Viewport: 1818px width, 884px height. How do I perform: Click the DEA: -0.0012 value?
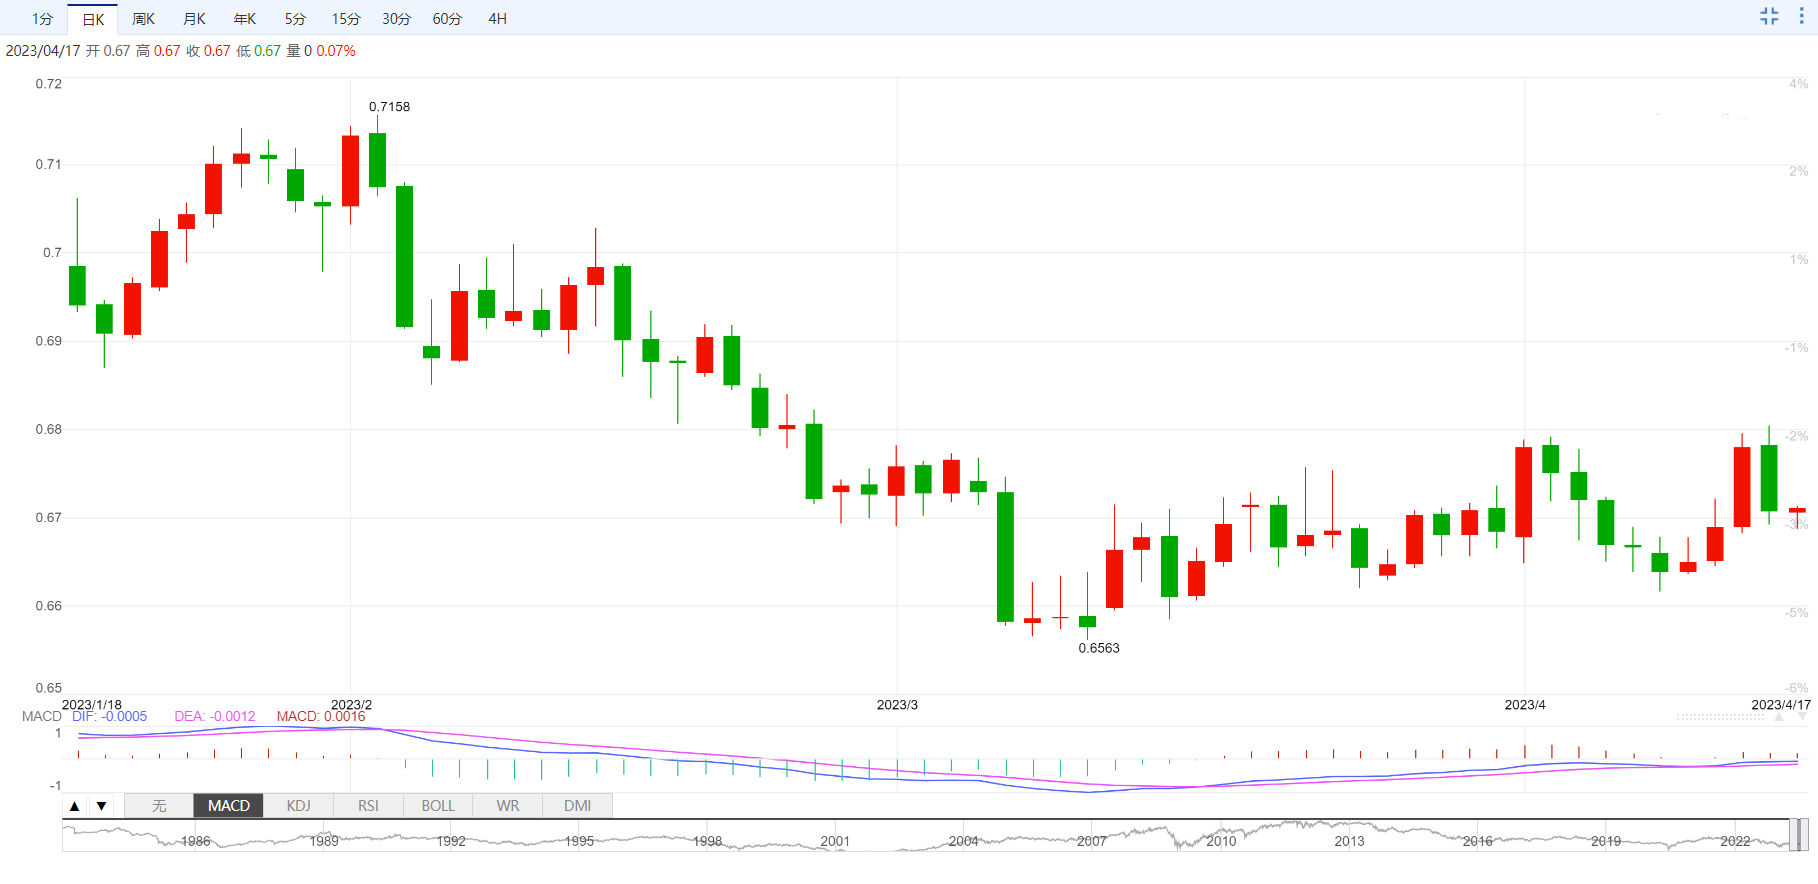(x=215, y=716)
